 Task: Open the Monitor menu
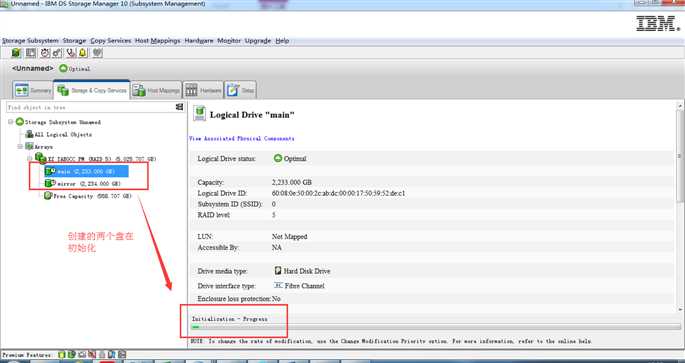(x=229, y=41)
